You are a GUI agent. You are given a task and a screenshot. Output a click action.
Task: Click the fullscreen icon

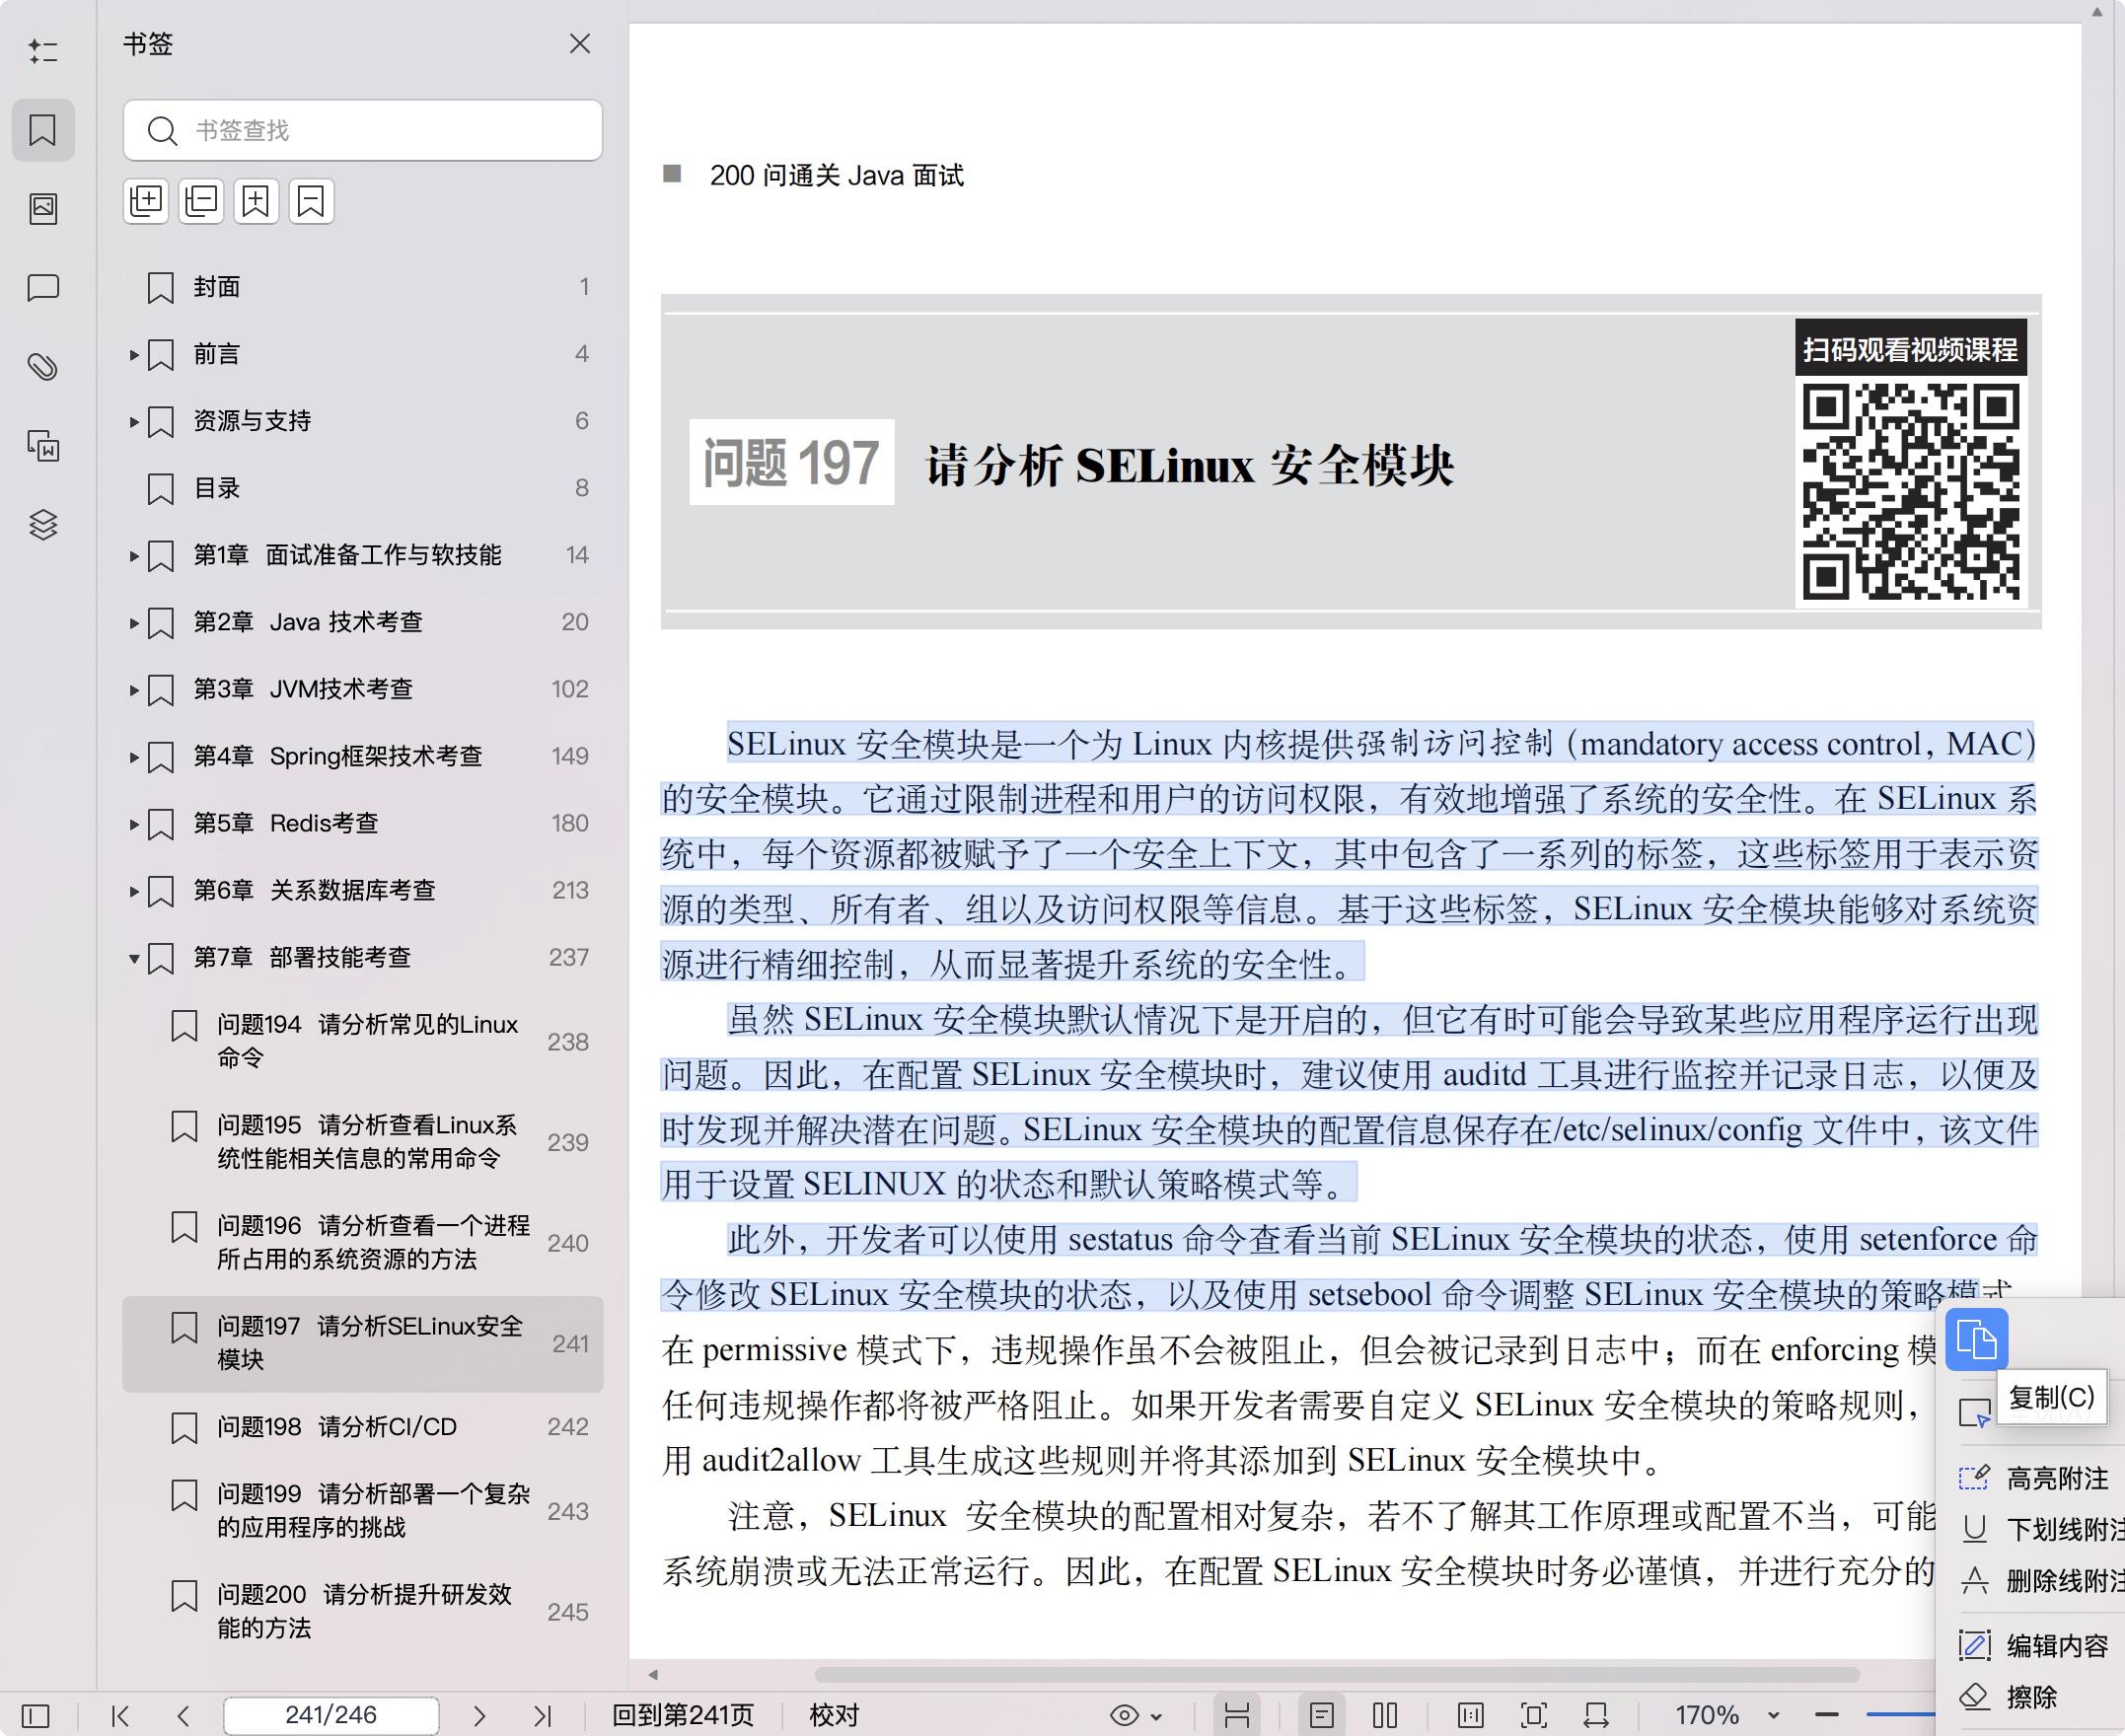(1534, 1716)
